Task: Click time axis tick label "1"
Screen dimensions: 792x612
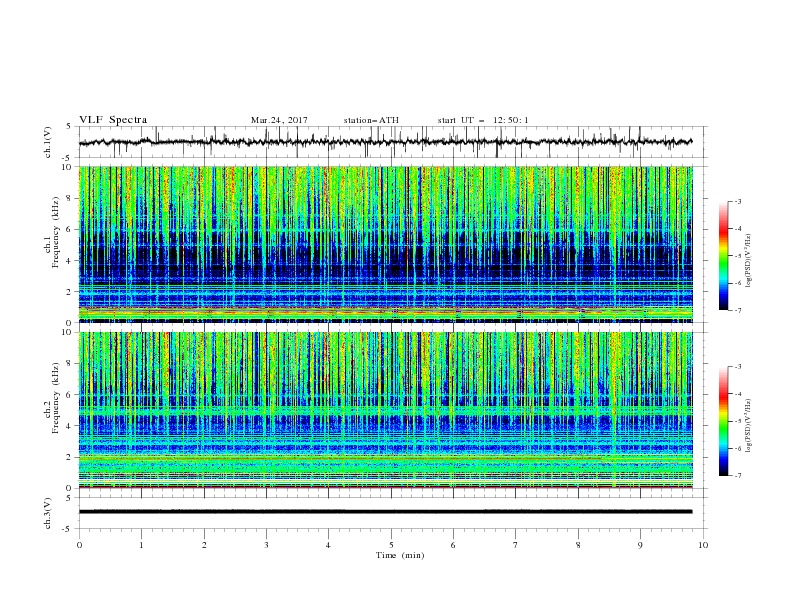Action: coord(142,545)
